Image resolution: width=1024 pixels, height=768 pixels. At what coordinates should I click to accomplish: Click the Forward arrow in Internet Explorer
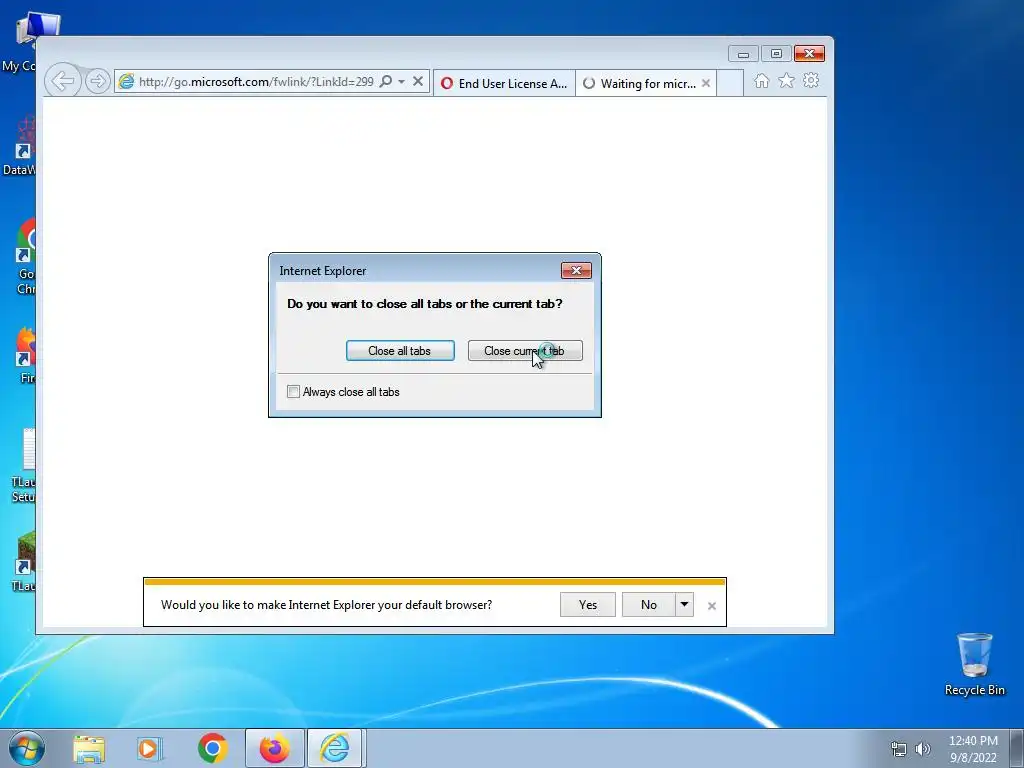[x=97, y=82]
